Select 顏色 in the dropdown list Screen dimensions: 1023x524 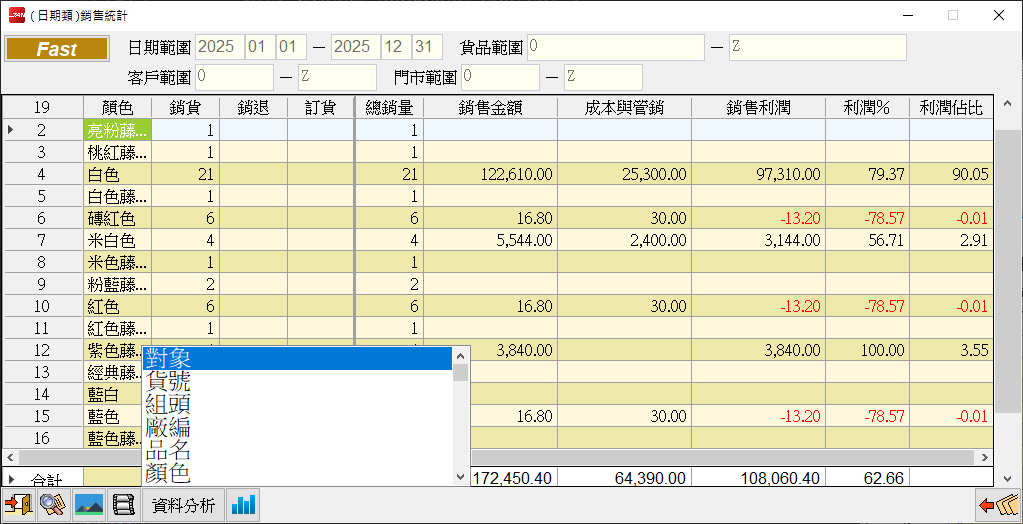[298, 472]
